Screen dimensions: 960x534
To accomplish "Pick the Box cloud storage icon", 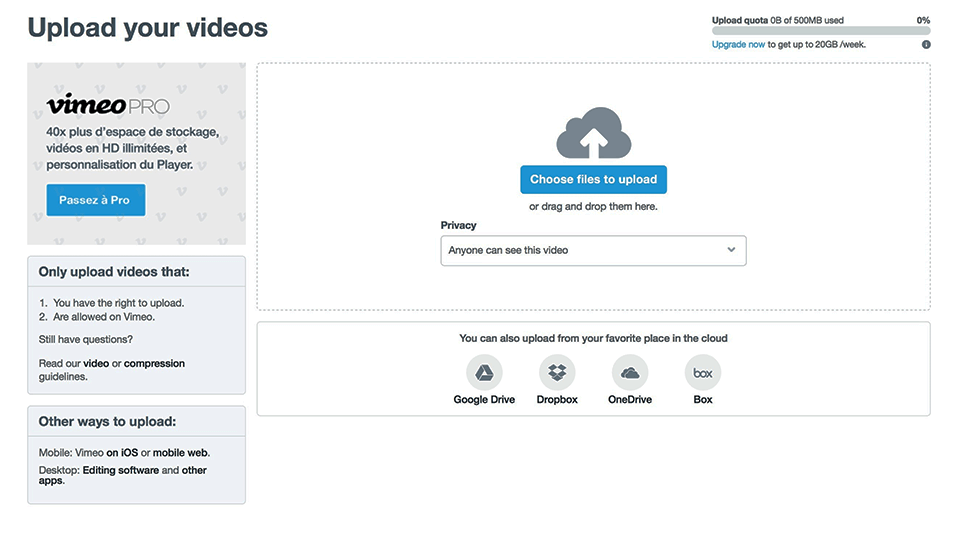I will (703, 372).
